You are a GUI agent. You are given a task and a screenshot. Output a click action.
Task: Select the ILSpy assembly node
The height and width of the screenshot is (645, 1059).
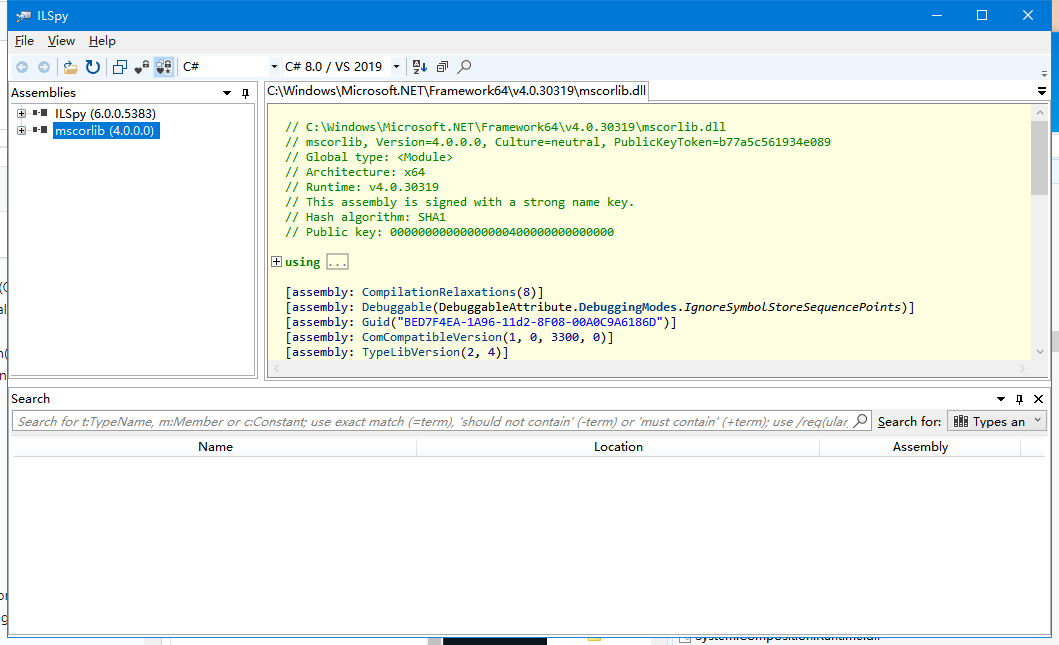click(93, 113)
